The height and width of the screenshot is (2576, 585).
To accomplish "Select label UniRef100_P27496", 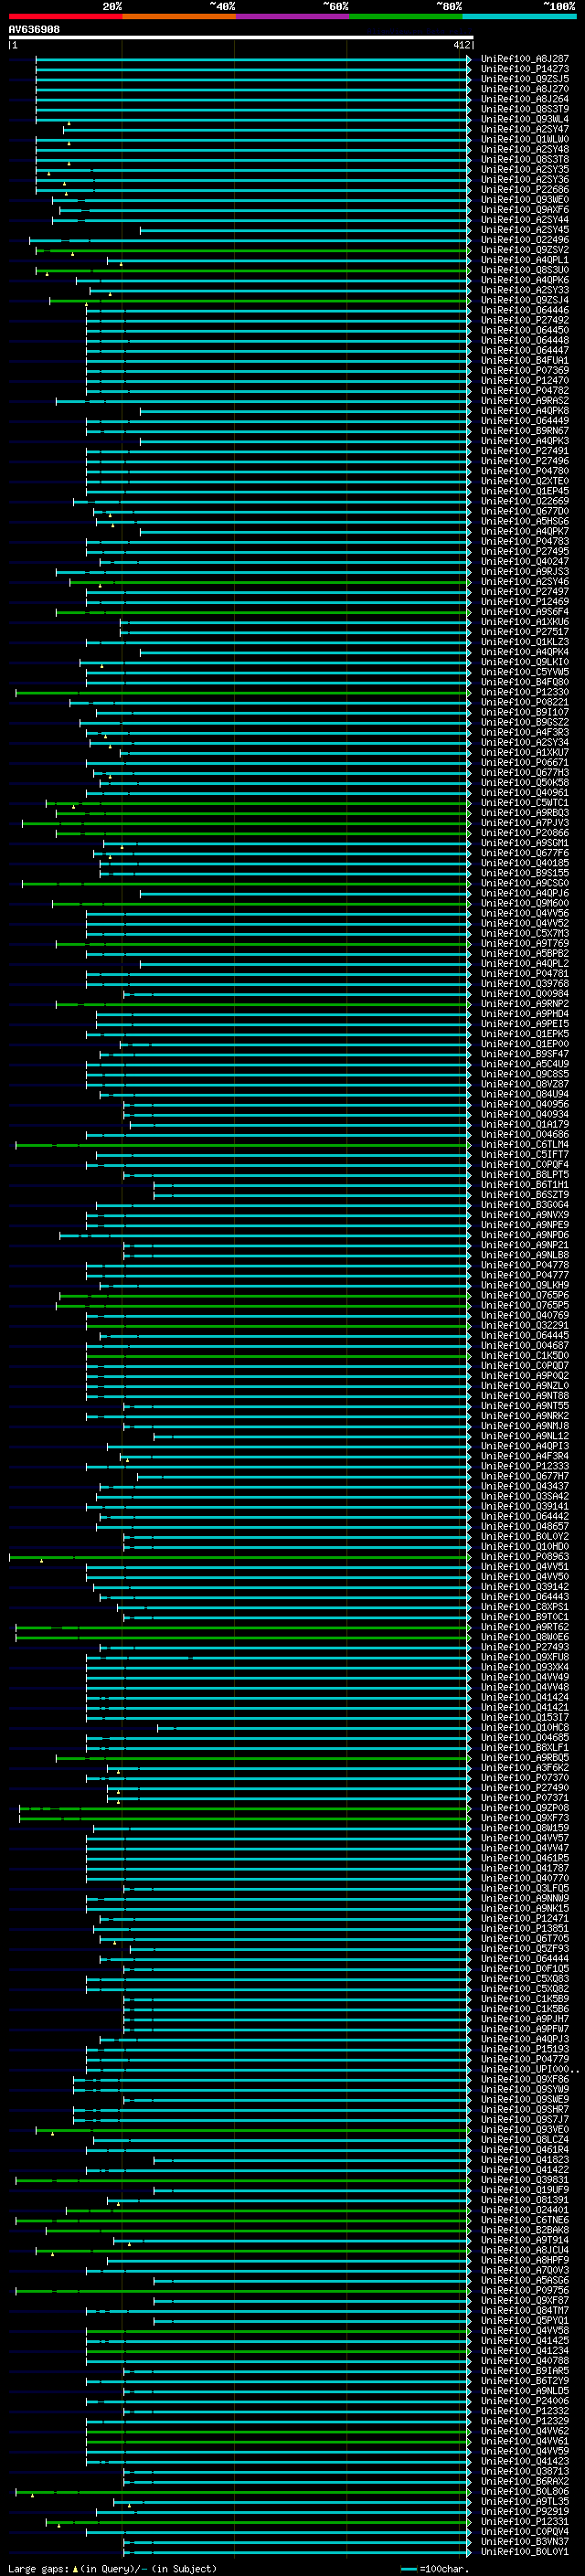I will [525, 461].
